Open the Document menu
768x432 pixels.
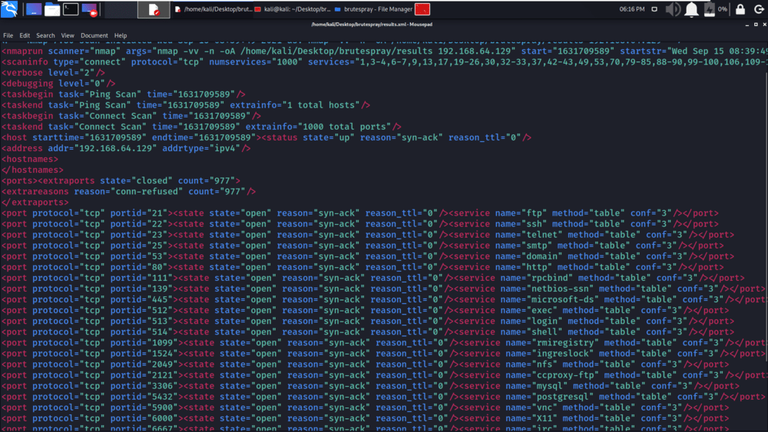(x=94, y=35)
